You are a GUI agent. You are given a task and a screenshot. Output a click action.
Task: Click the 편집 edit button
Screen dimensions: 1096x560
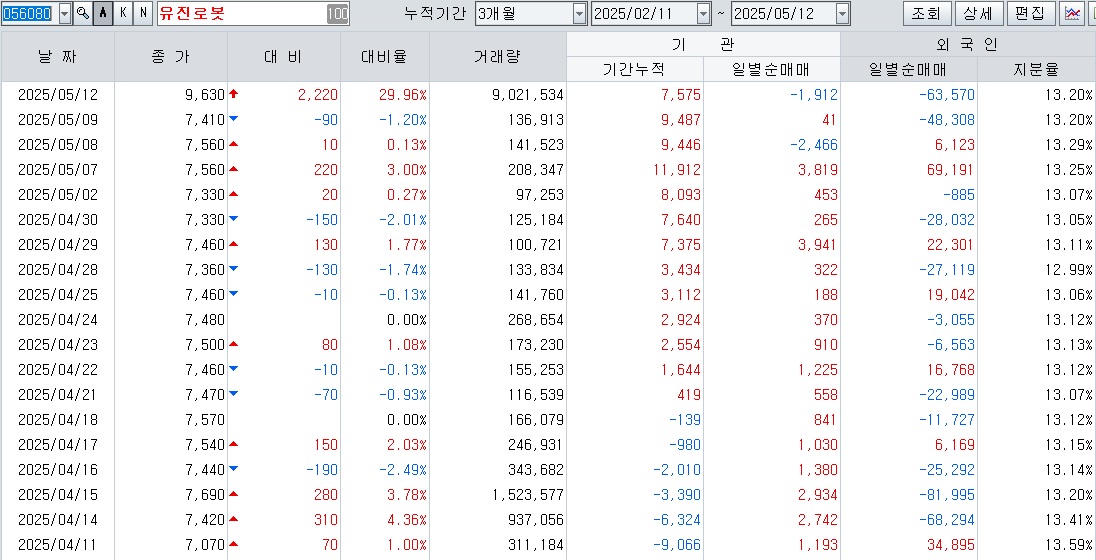[1032, 13]
